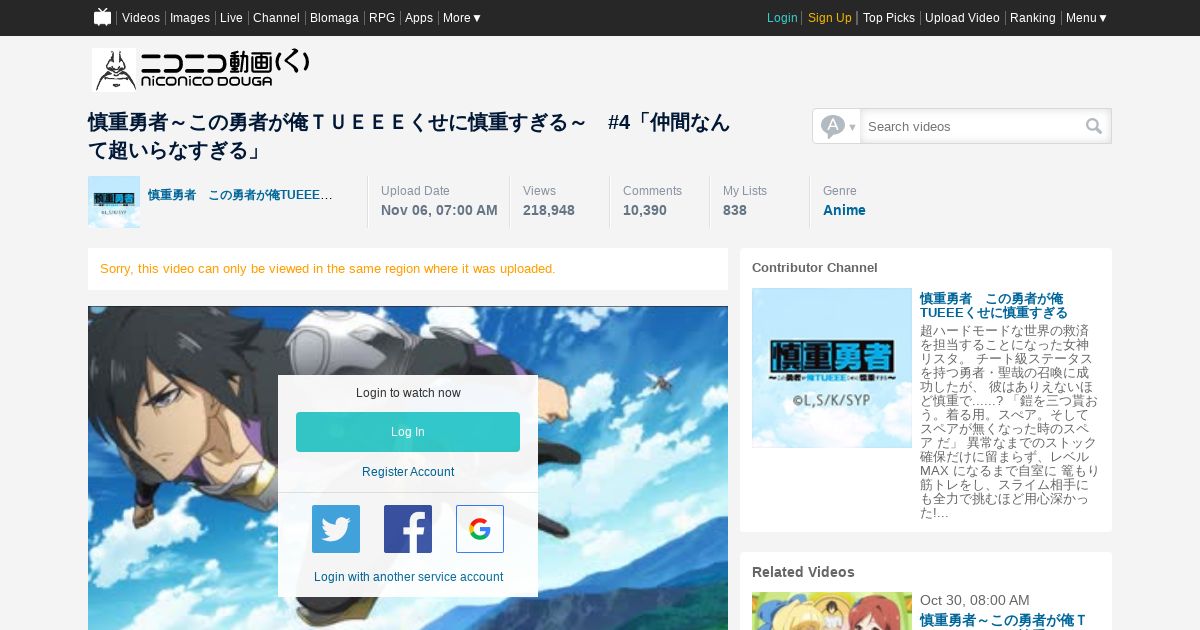Open the Apps menu item
Viewport: 1200px width, 630px height.
pos(419,18)
